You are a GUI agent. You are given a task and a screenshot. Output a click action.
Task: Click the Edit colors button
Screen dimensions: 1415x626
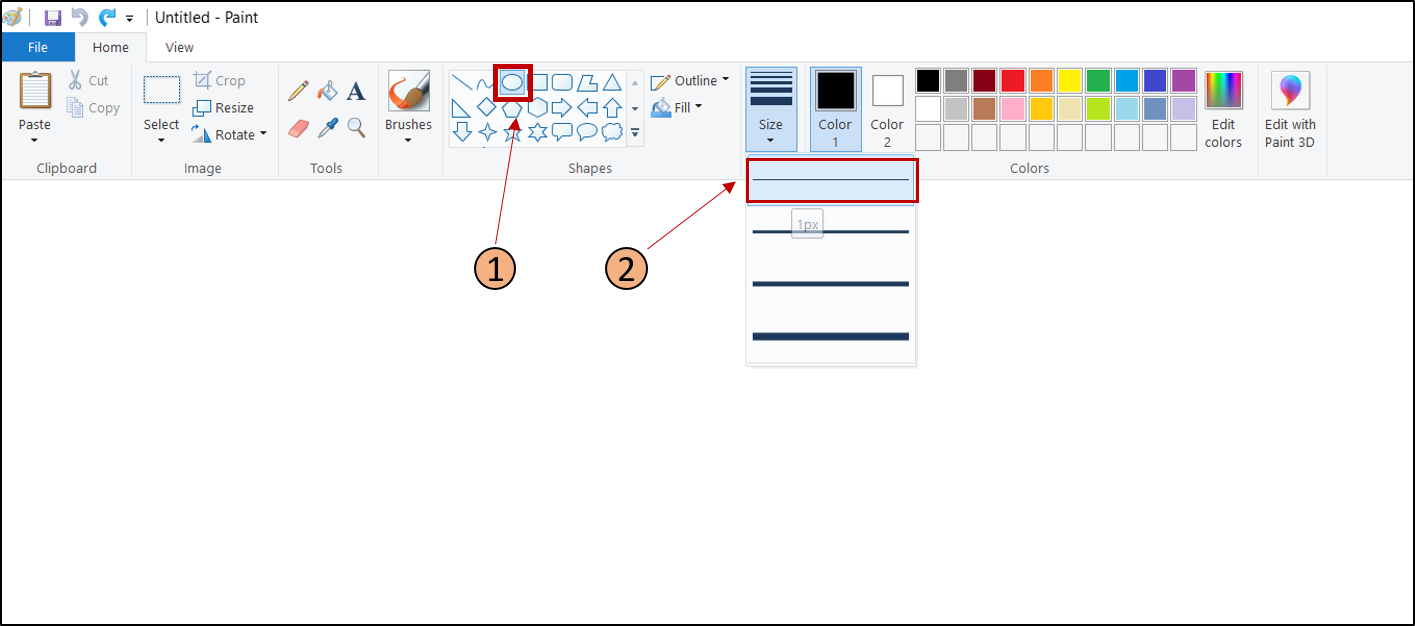coord(1223,110)
